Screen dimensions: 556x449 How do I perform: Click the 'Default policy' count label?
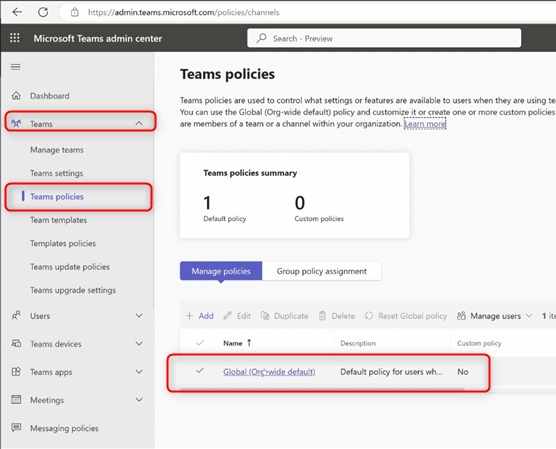(224, 218)
